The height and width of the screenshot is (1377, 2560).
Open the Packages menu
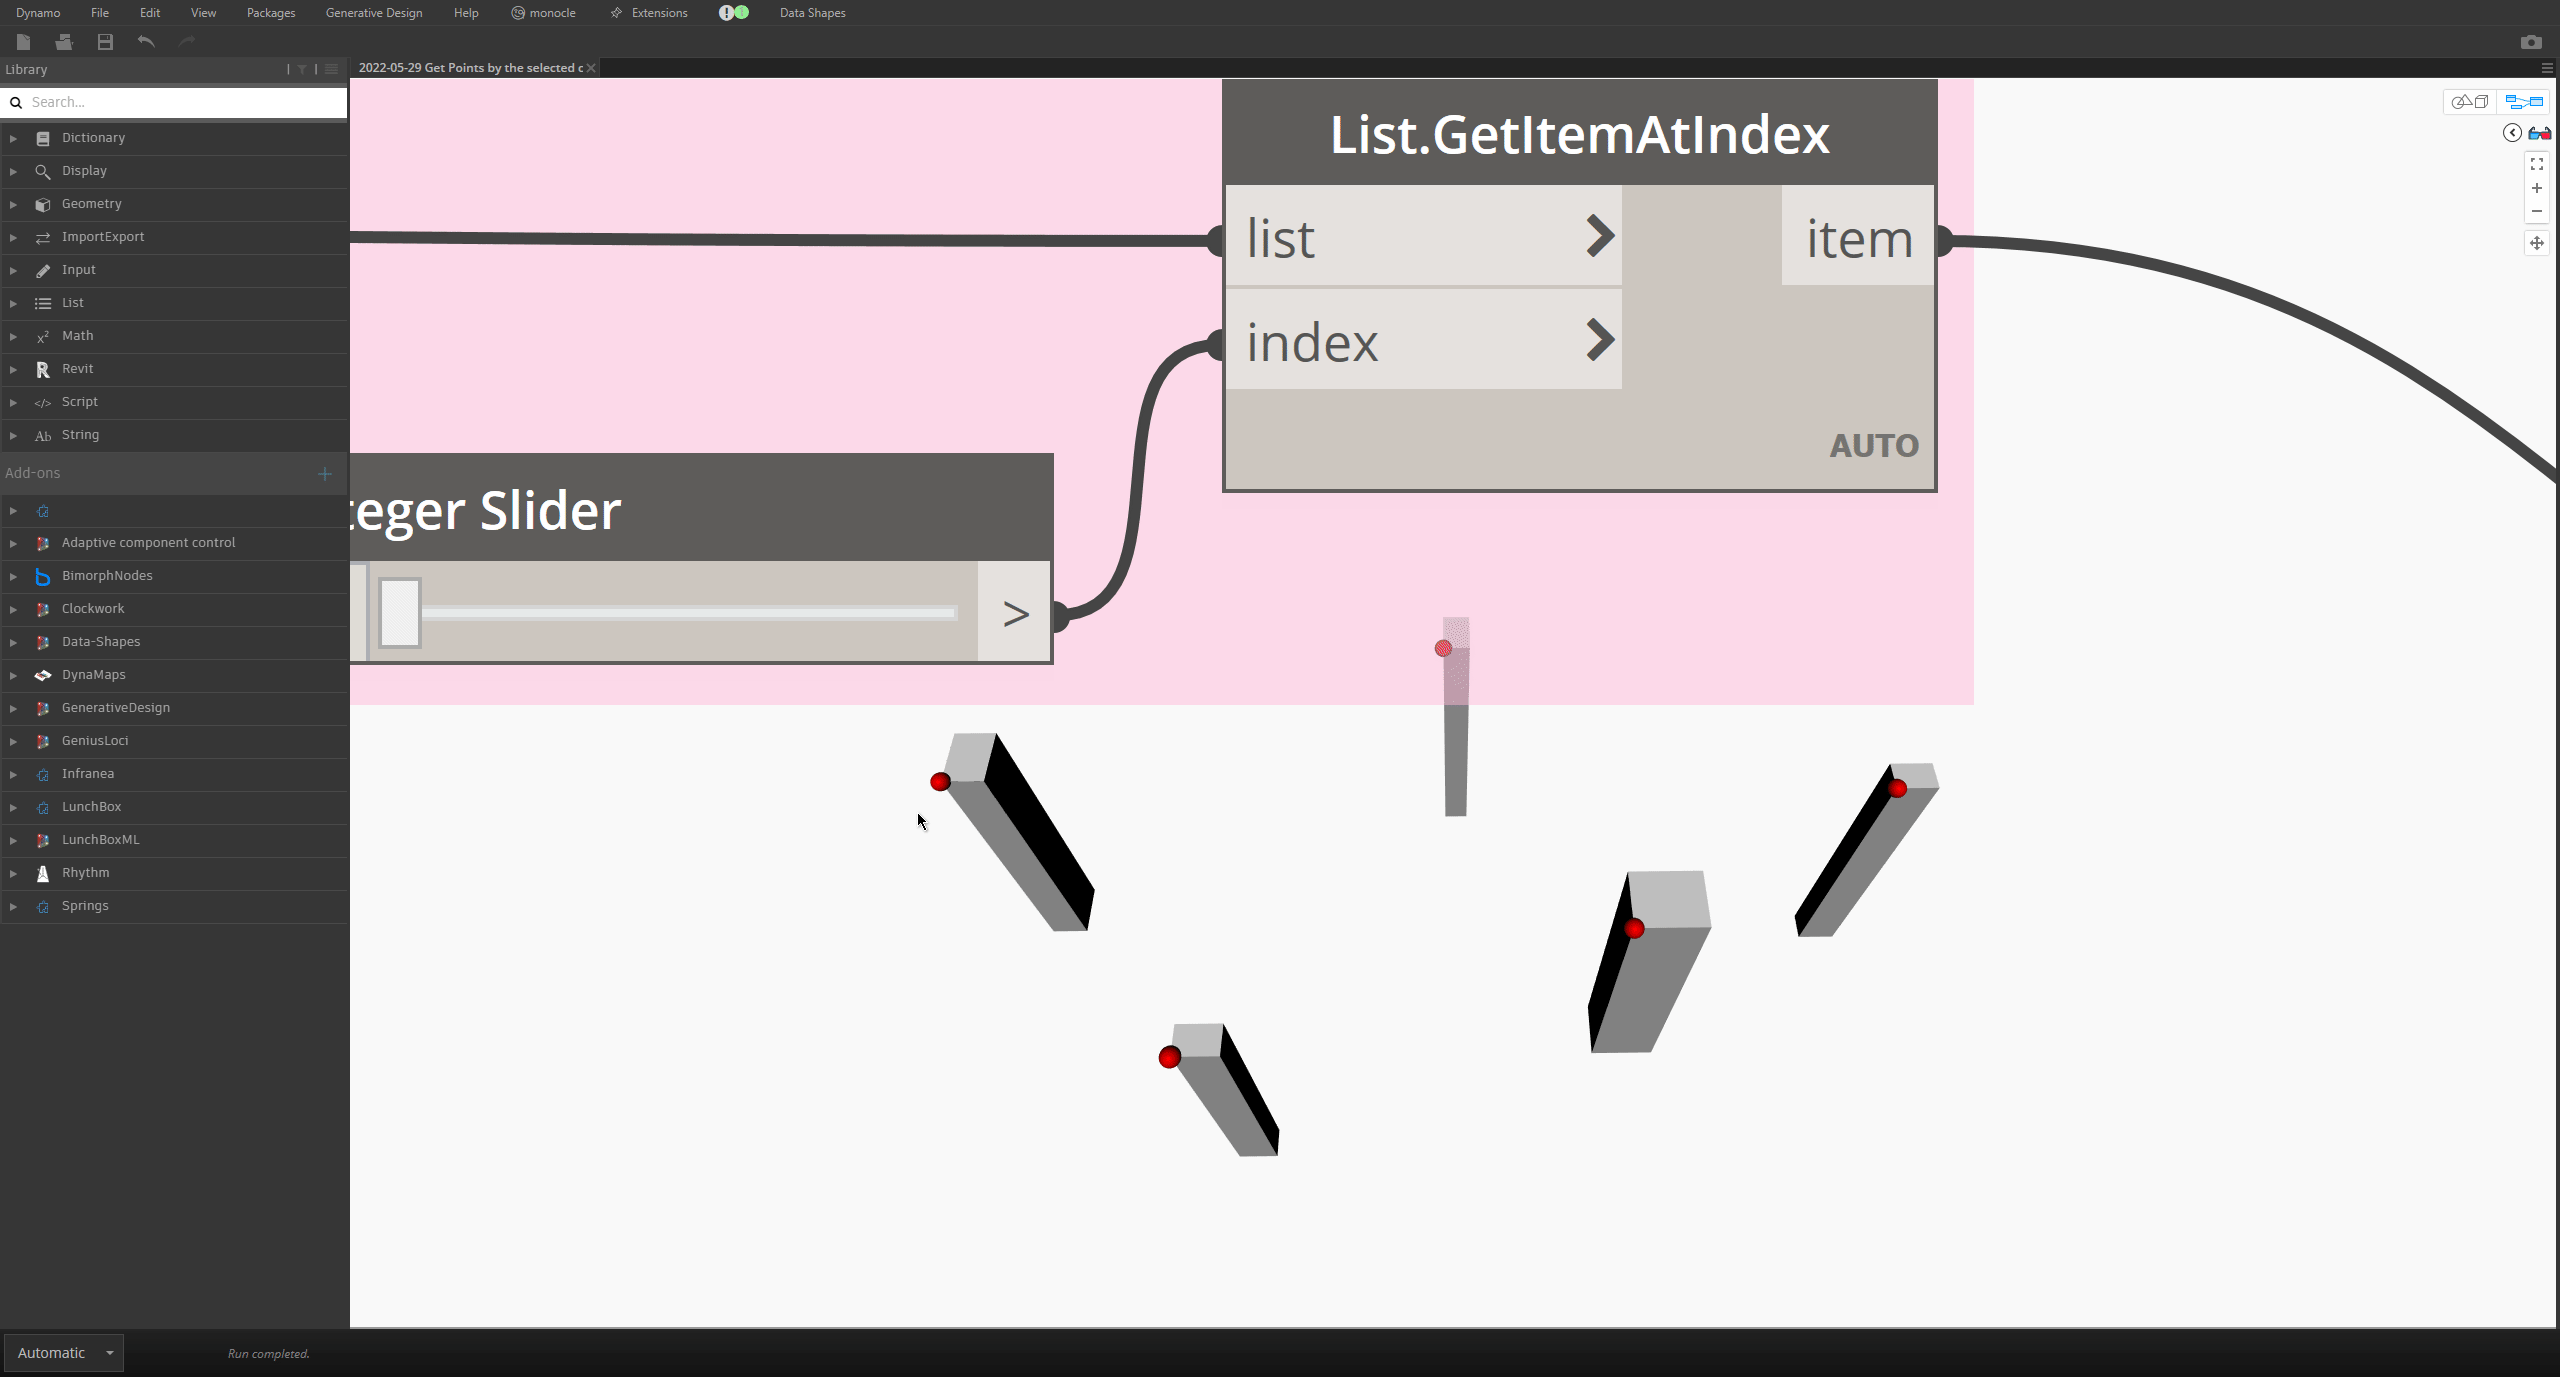[x=271, y=13]
